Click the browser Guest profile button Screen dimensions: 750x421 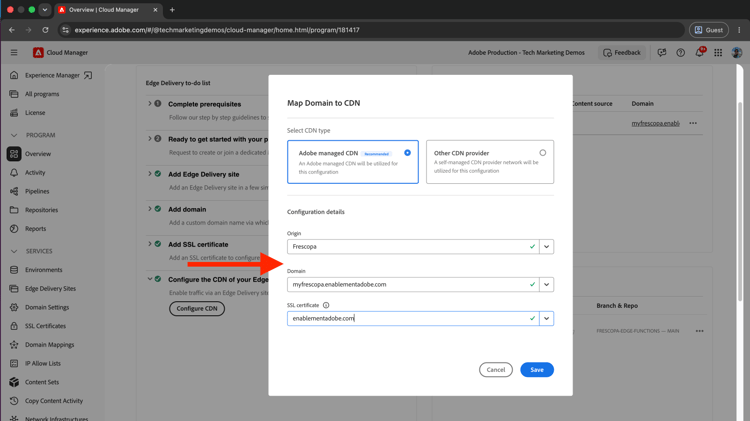point(709,30)
